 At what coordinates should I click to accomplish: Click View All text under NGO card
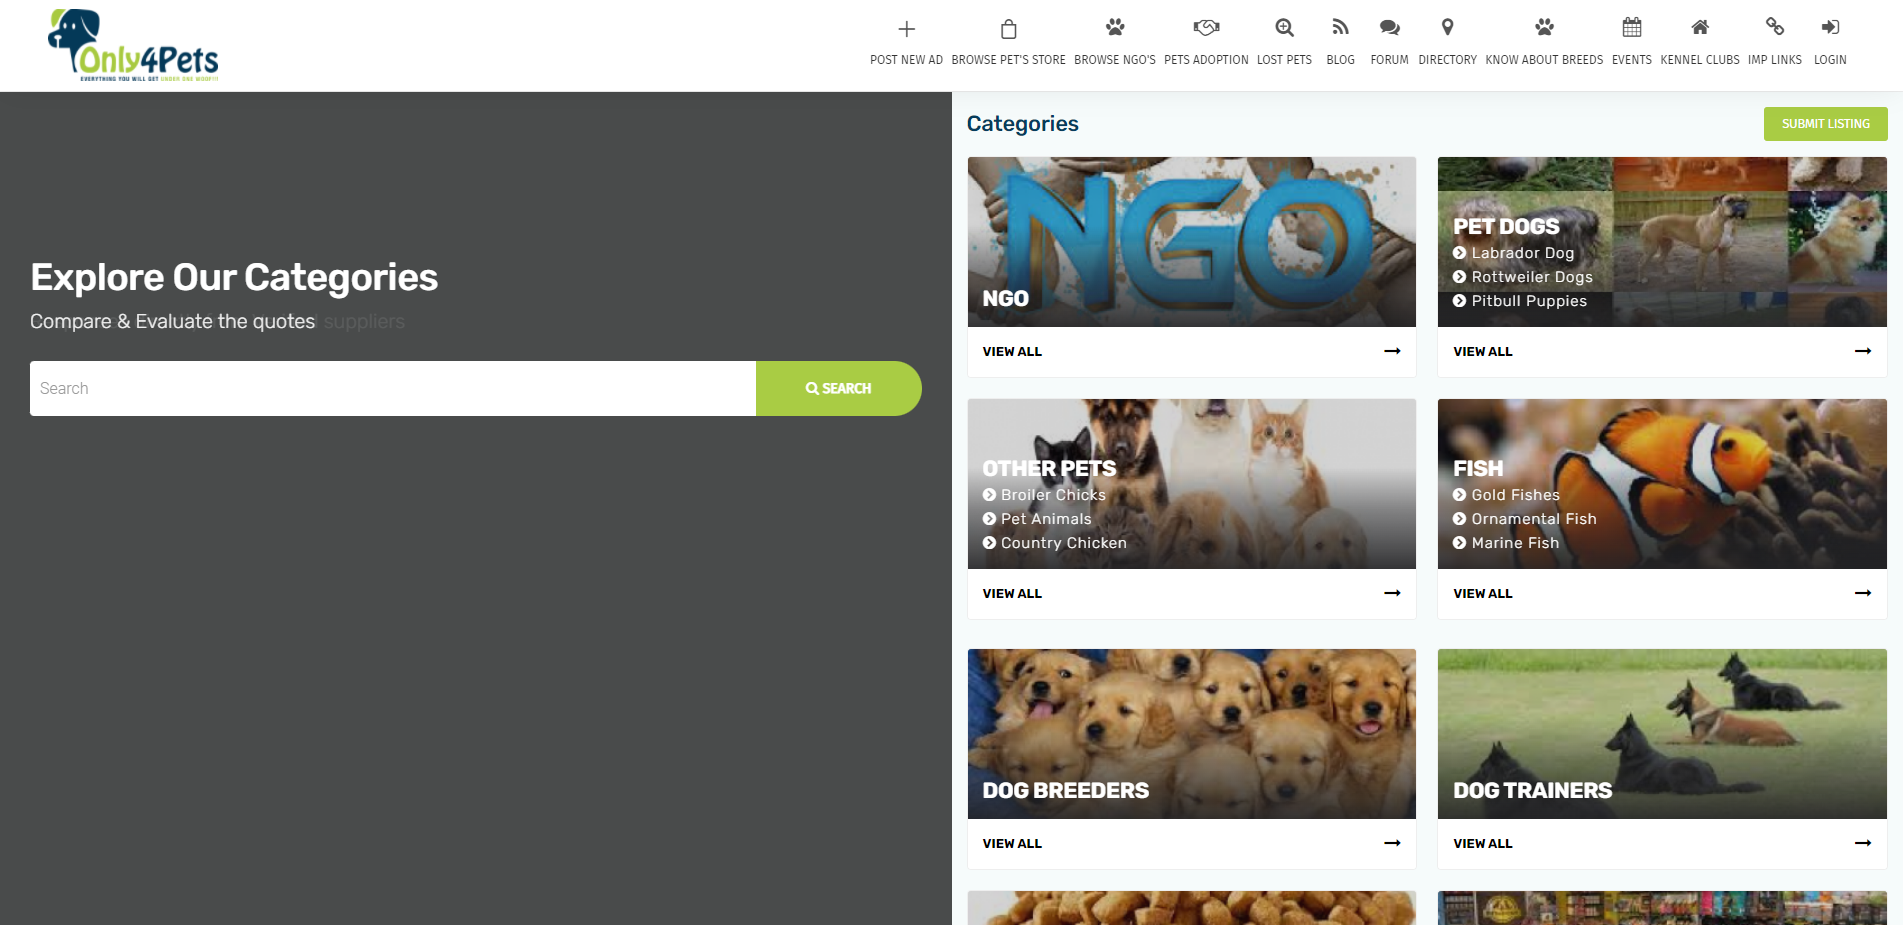point(1012,352)
